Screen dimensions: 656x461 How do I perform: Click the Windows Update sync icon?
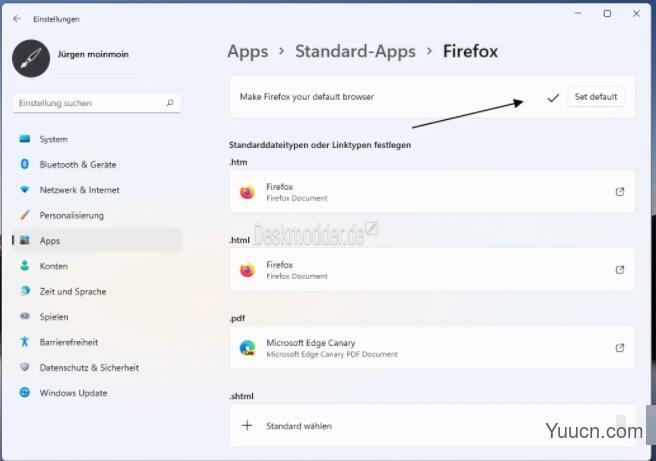[25, 392]
